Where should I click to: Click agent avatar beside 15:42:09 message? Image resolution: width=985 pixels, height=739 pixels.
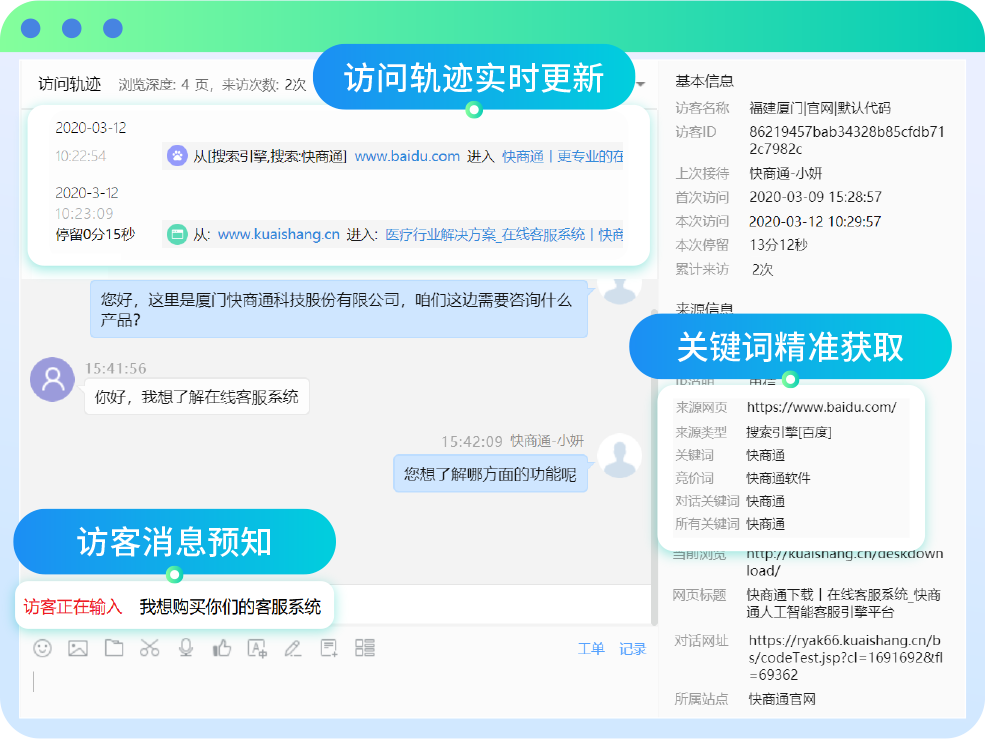[619, 455]
